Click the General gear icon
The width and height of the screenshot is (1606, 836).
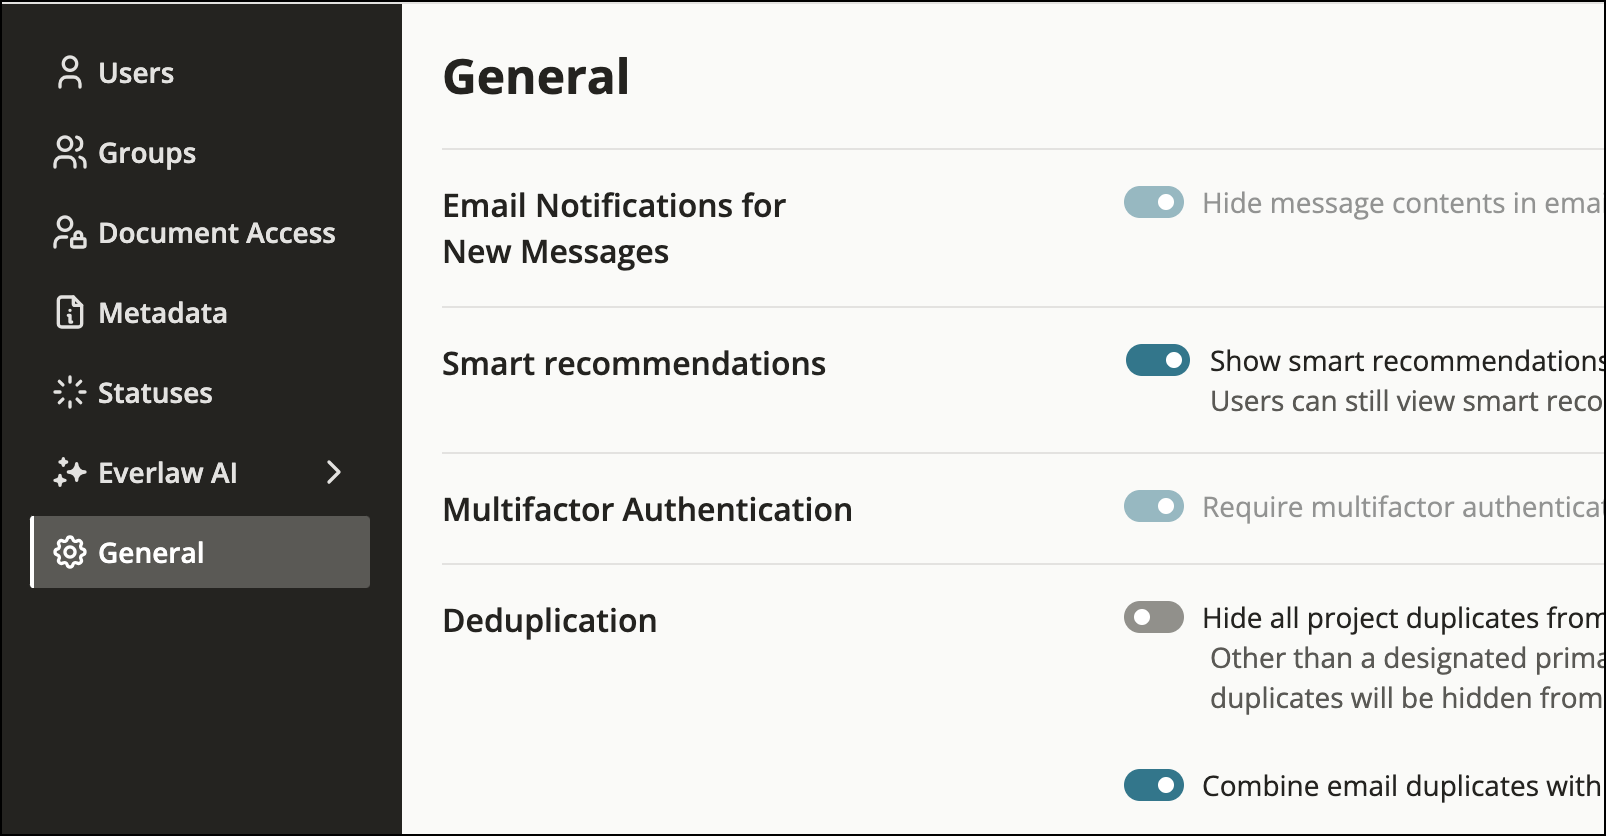click(x=69, y=552)
